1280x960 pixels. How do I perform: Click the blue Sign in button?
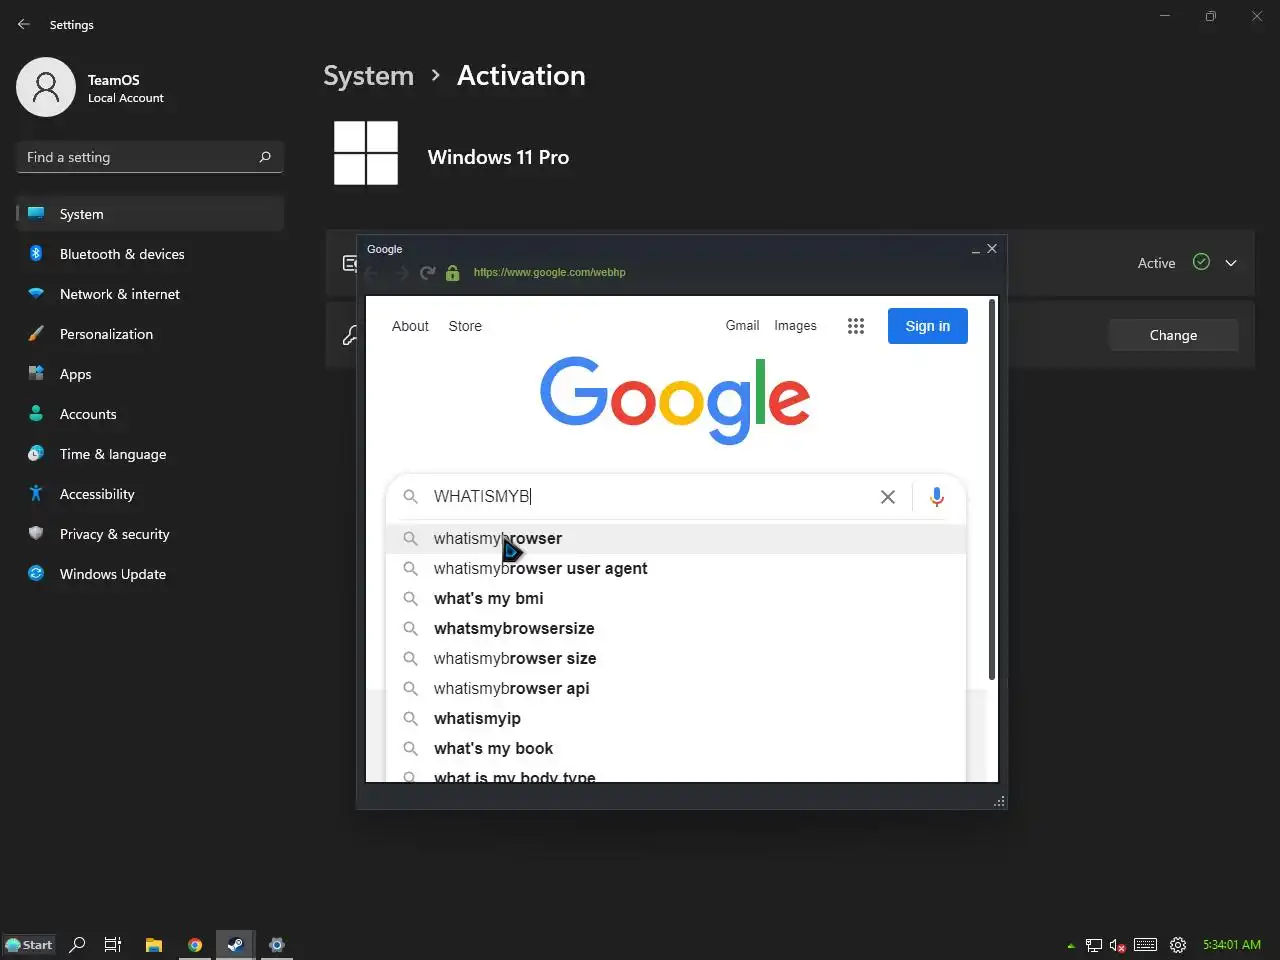[x=928, y=326]
